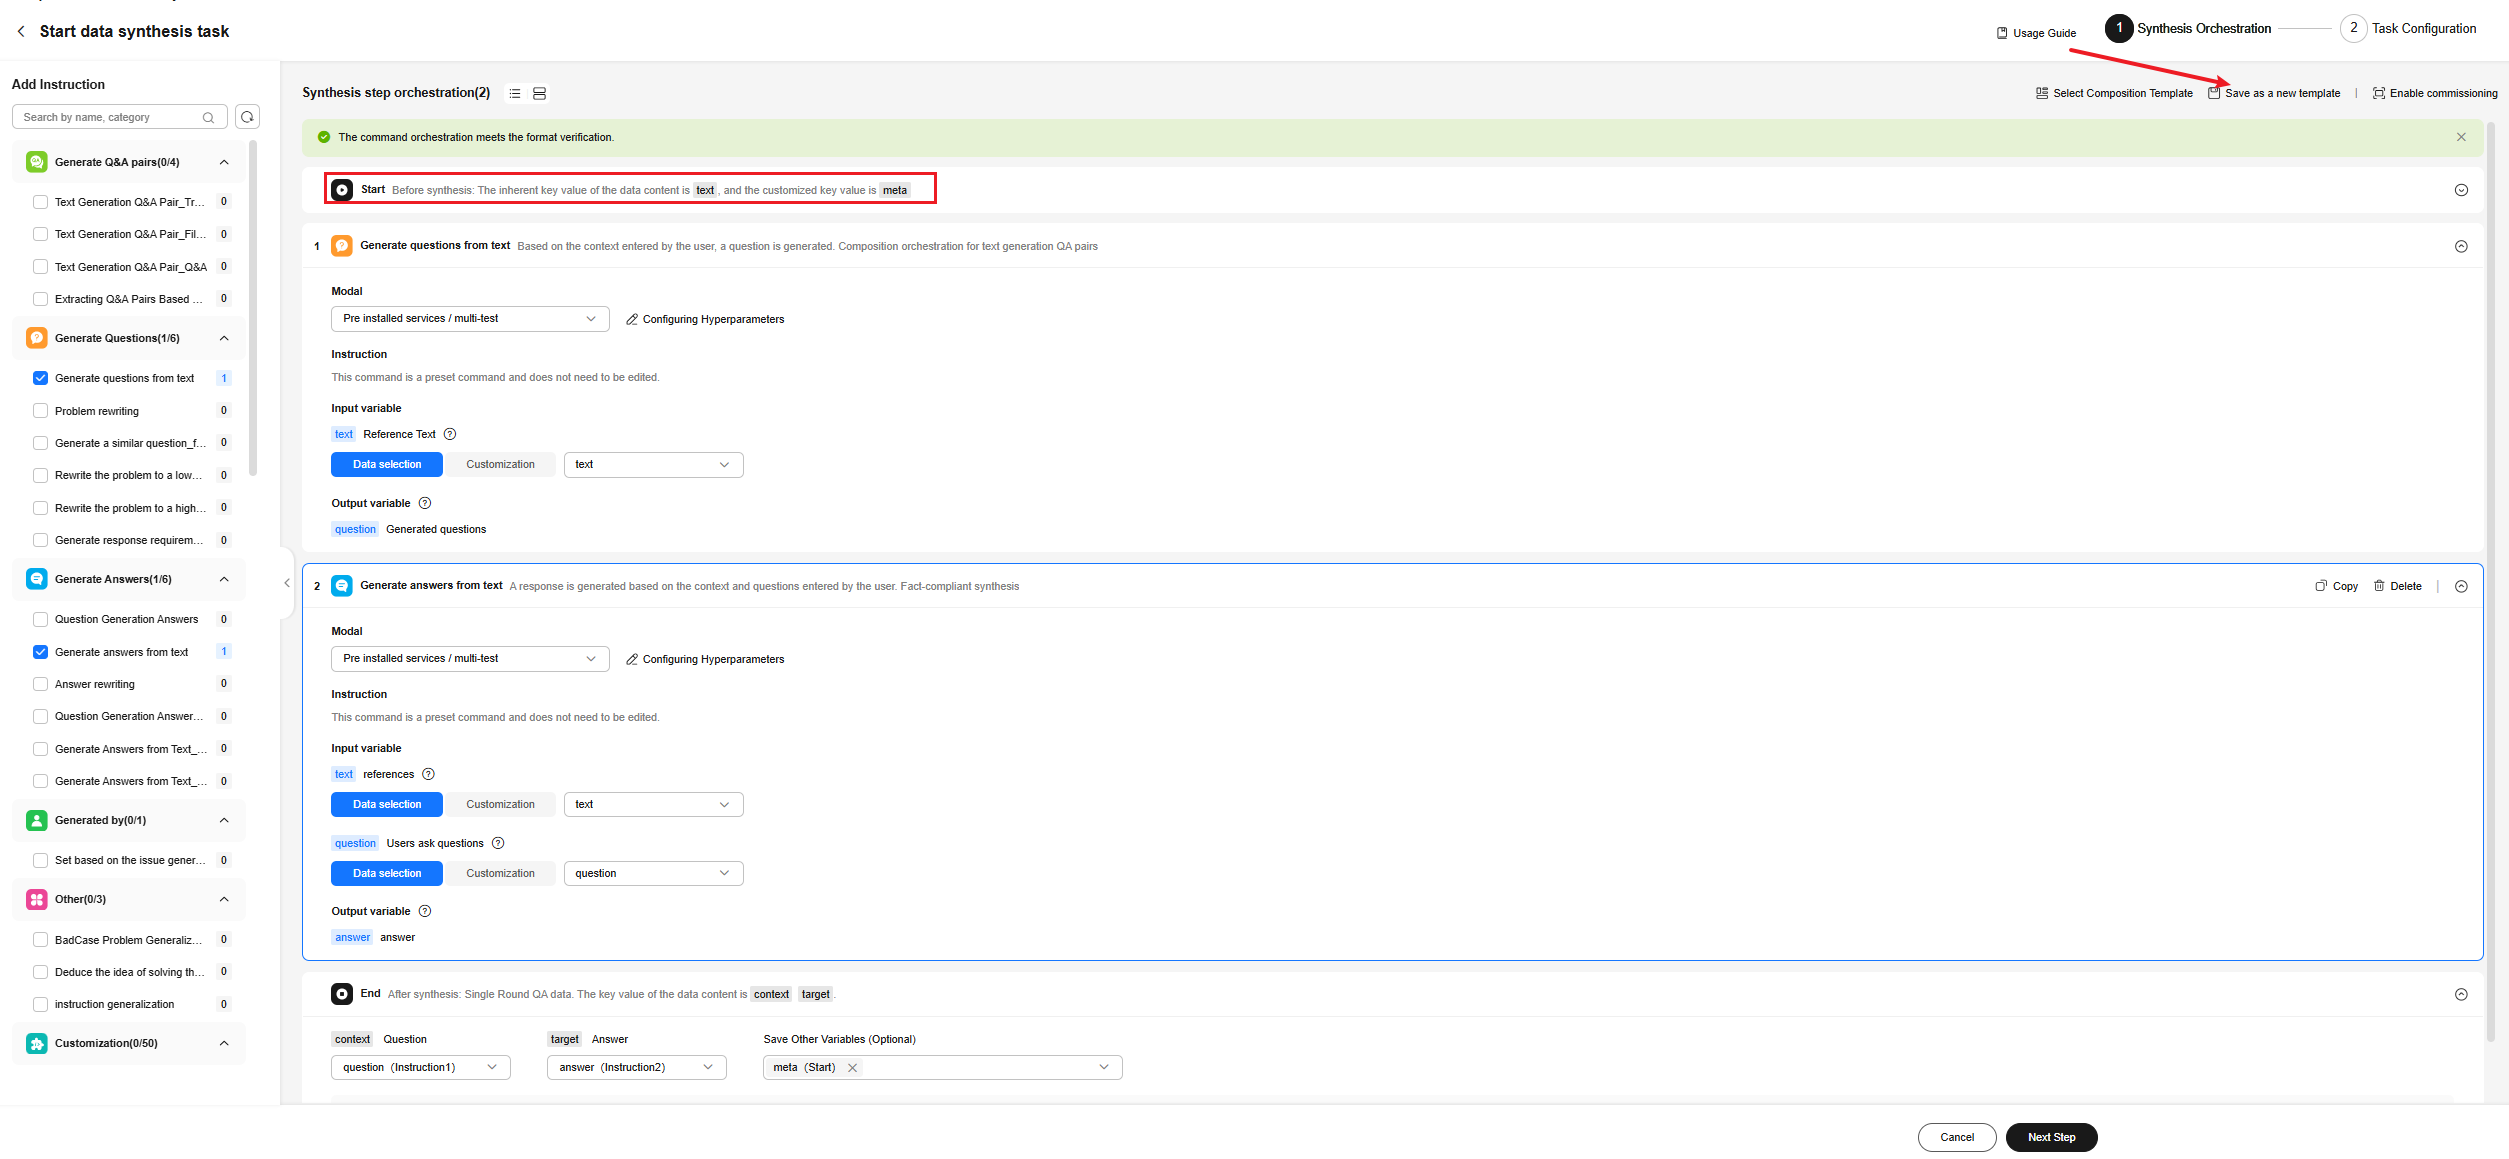This screenshot has height=1159, width=2509.
Task: Switch to card view icon in orchestration header
Action: [x=539, y=93]
